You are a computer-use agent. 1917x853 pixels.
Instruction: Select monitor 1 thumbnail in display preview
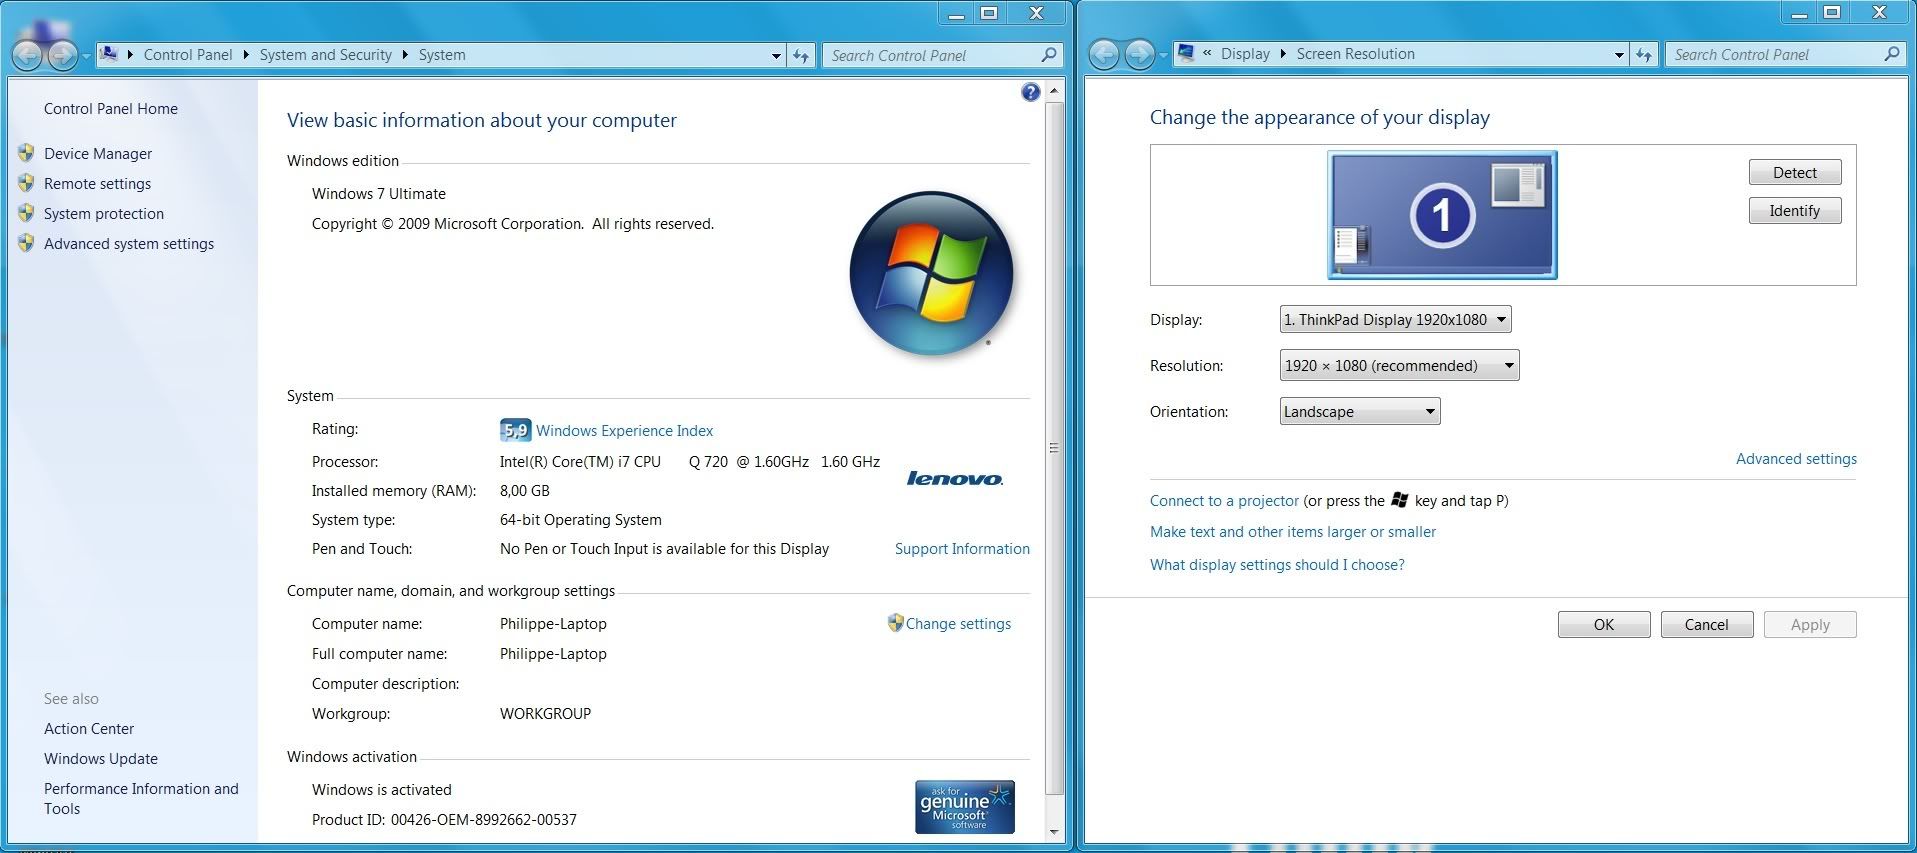(1442, 215)
